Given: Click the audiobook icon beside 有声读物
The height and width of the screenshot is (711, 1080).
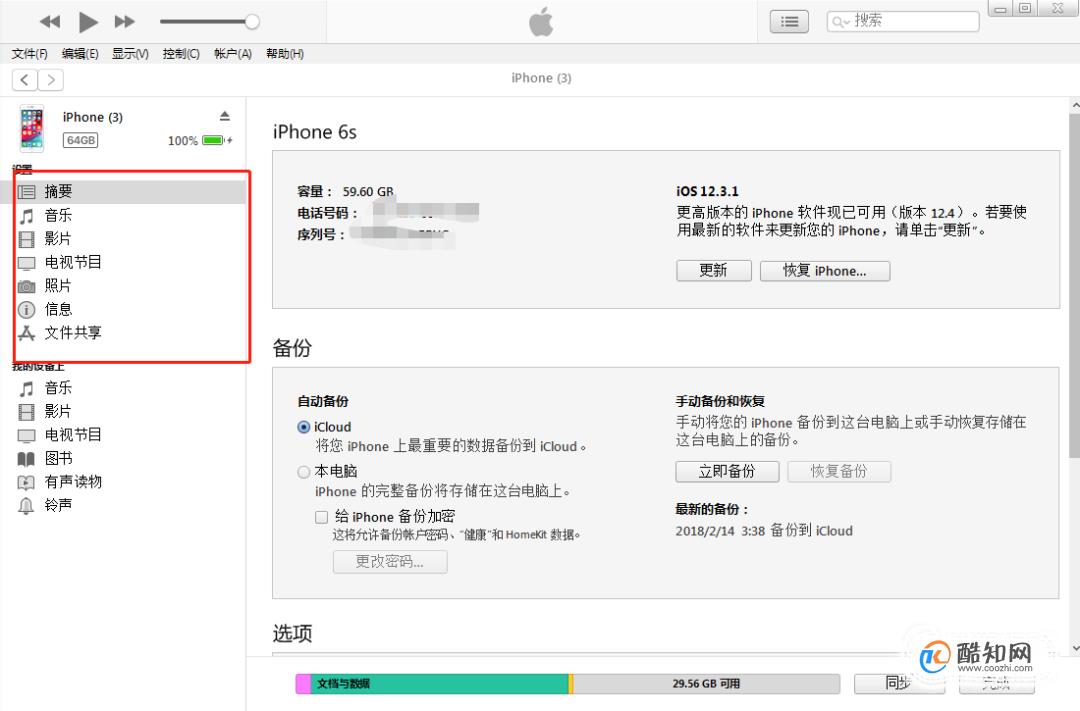Looking at the screenshot, I should click(x=26, y=482).
